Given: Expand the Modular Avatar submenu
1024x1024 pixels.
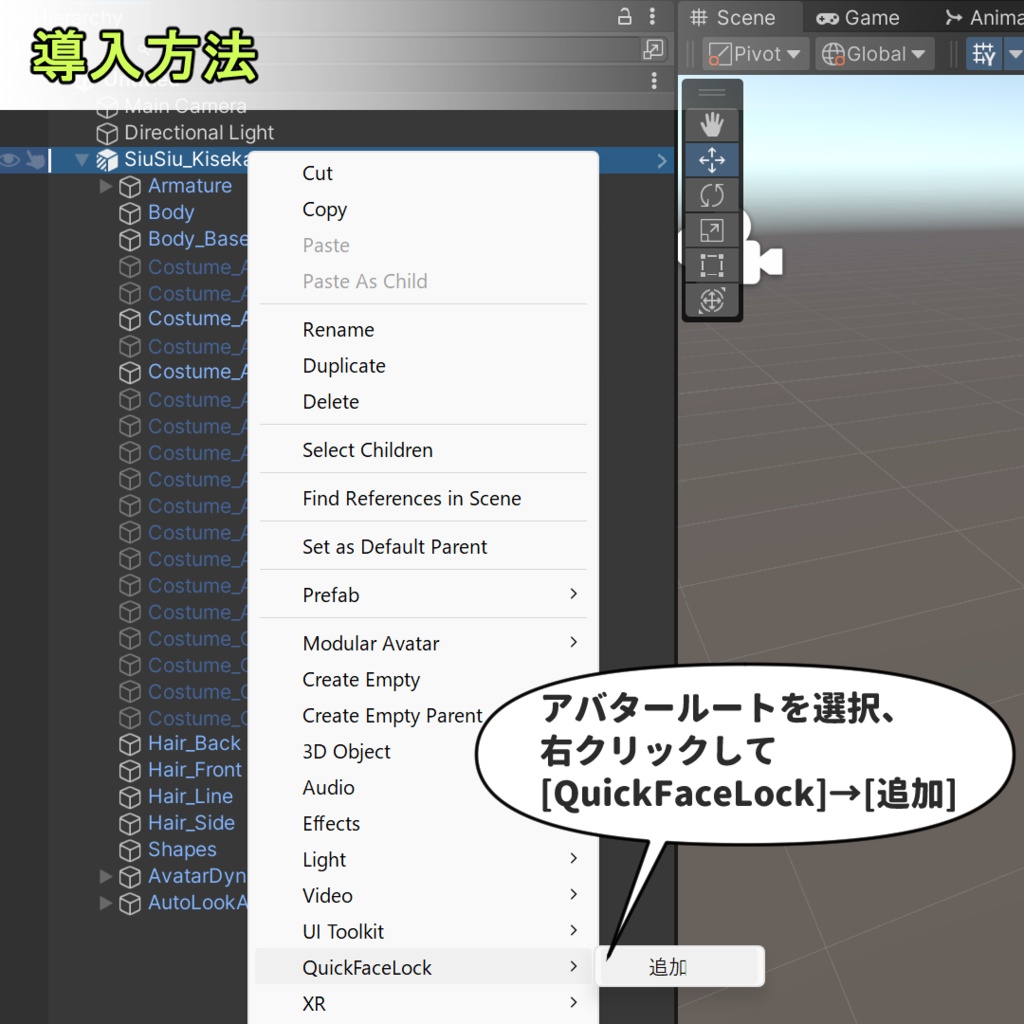Looking at the screenshot, I should coord(423,643).
